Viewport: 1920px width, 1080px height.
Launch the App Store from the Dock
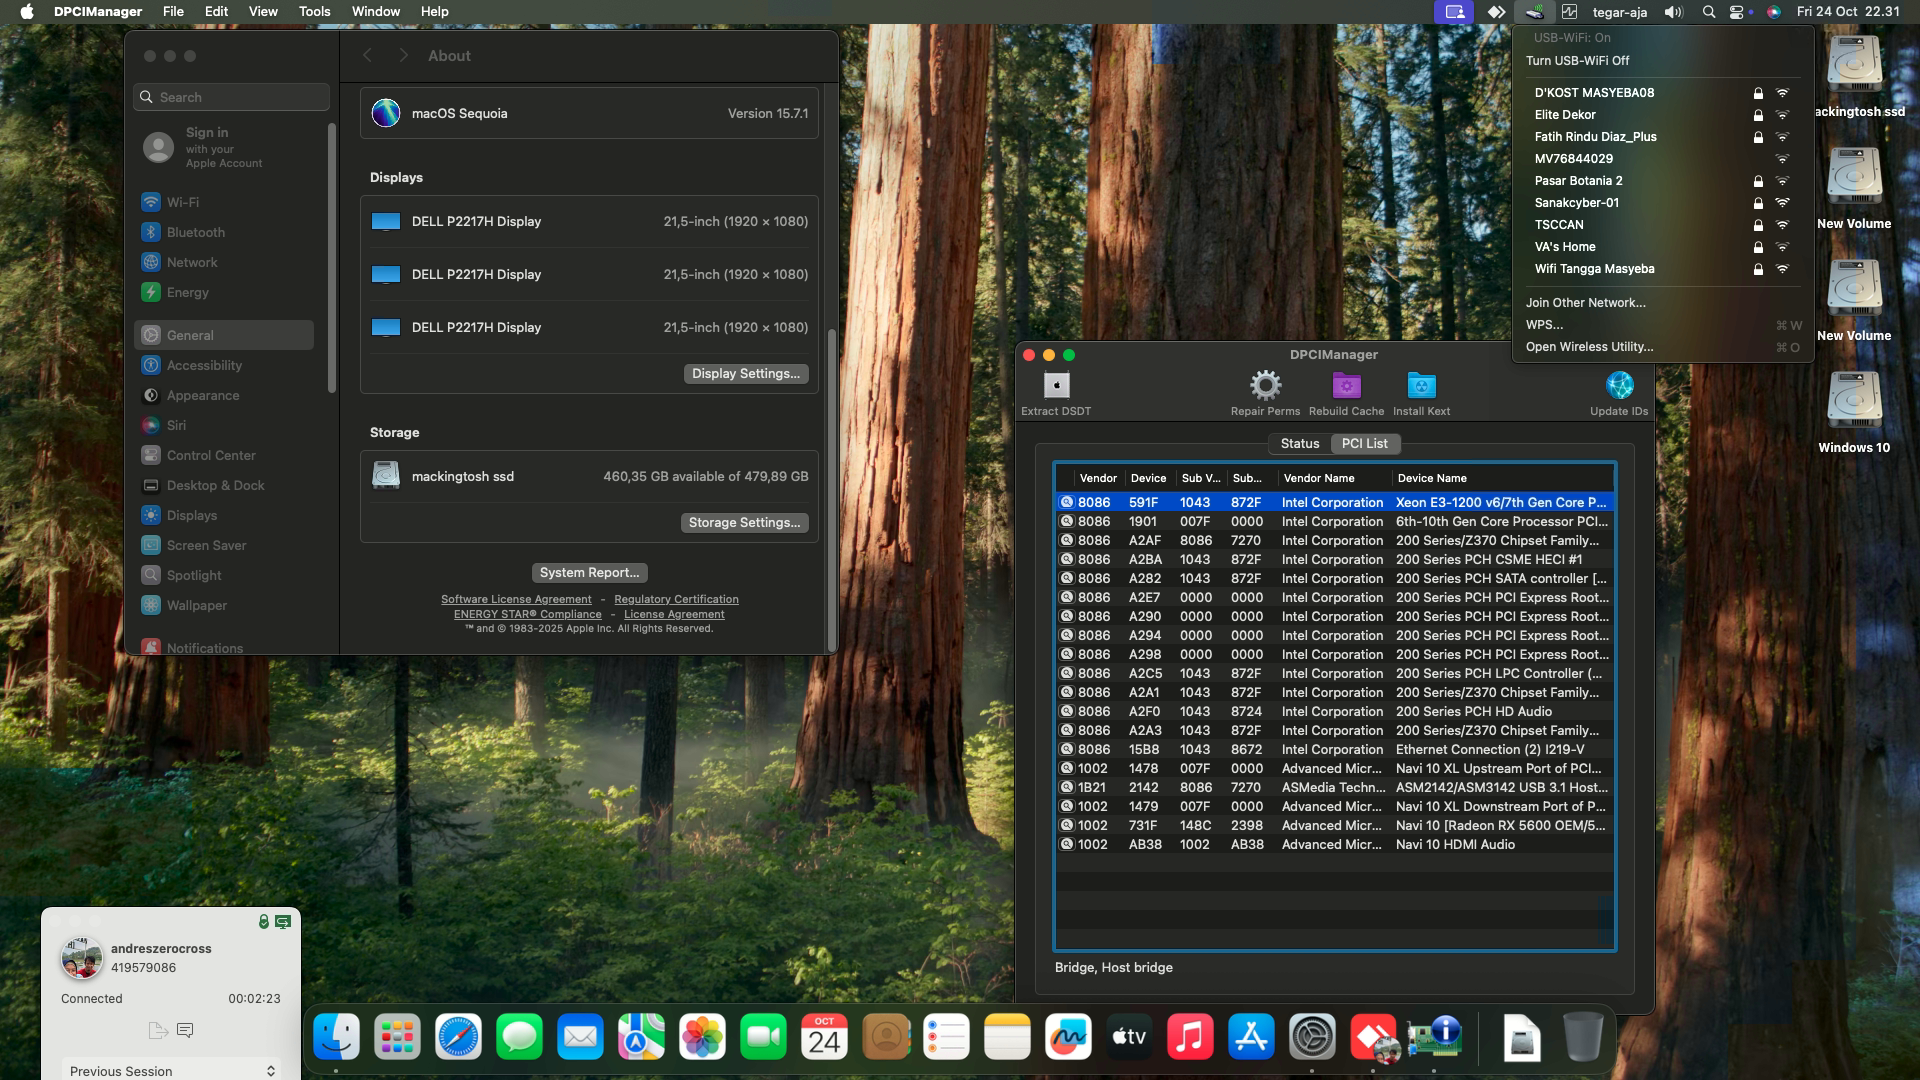(x=1251, y=1037)
